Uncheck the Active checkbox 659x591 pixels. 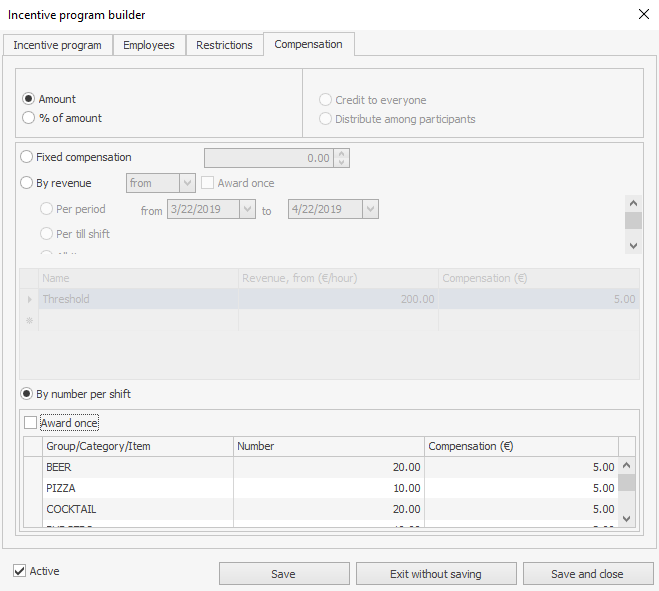(20, 571)
